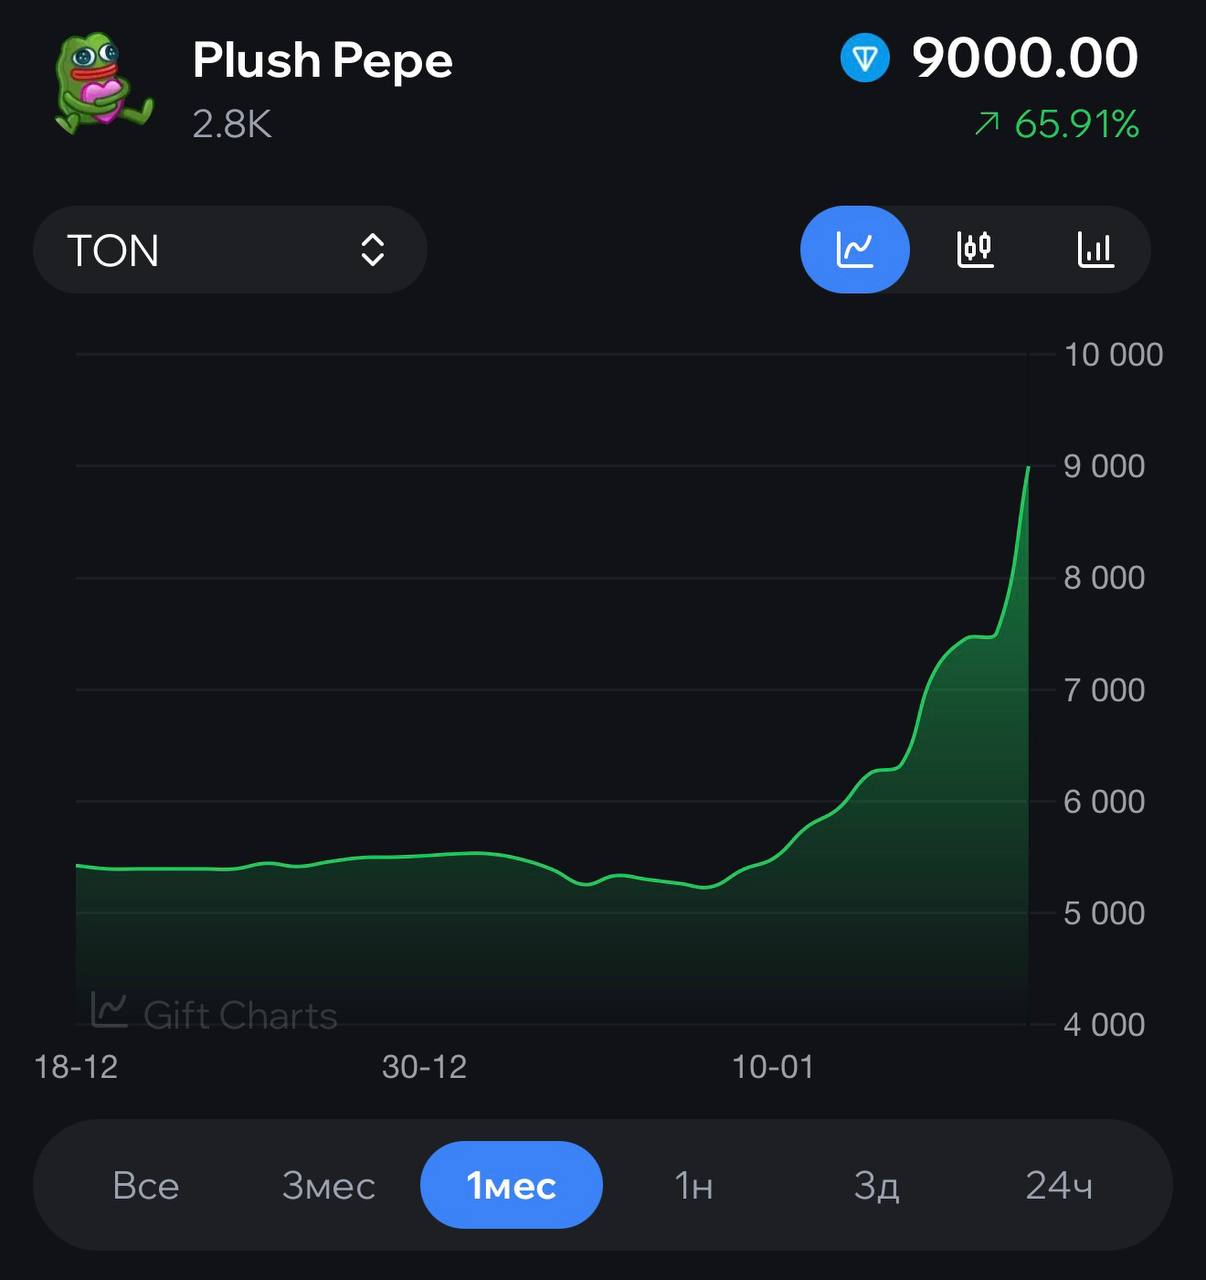1206x1280 pixels.
Task: Expand currency selector via chevron arrows
Action: [x=372, y=250]
